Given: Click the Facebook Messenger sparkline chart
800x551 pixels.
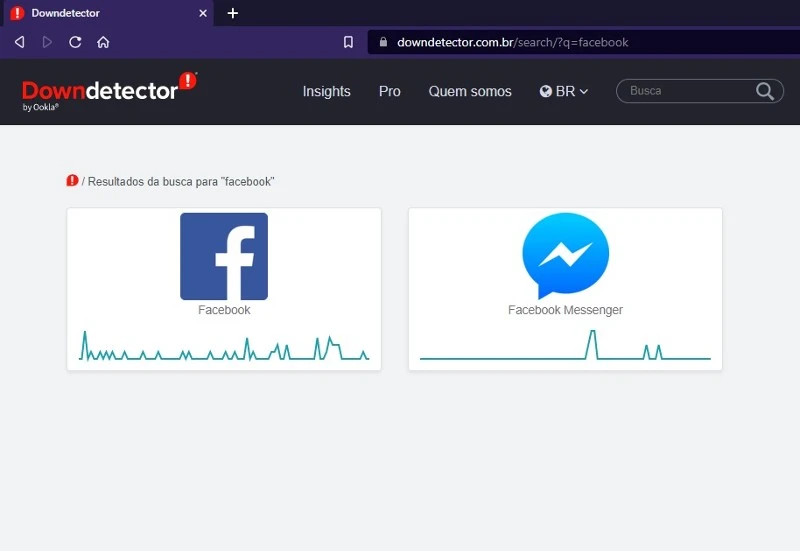Looking at the screenshot, I should (x=565, y=345).
